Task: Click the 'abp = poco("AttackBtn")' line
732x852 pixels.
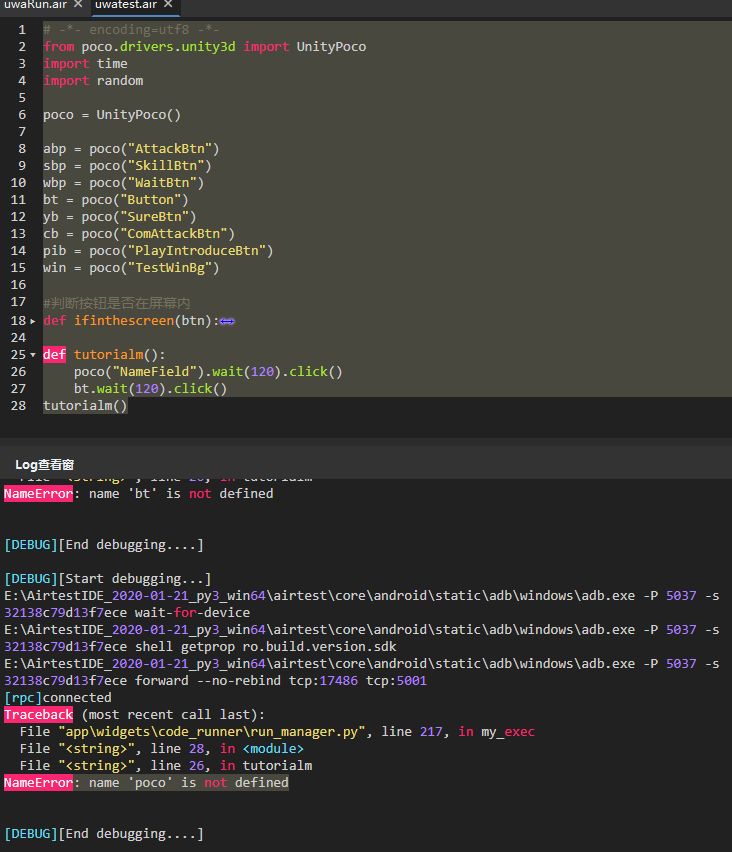Action: tap(131, 149)
